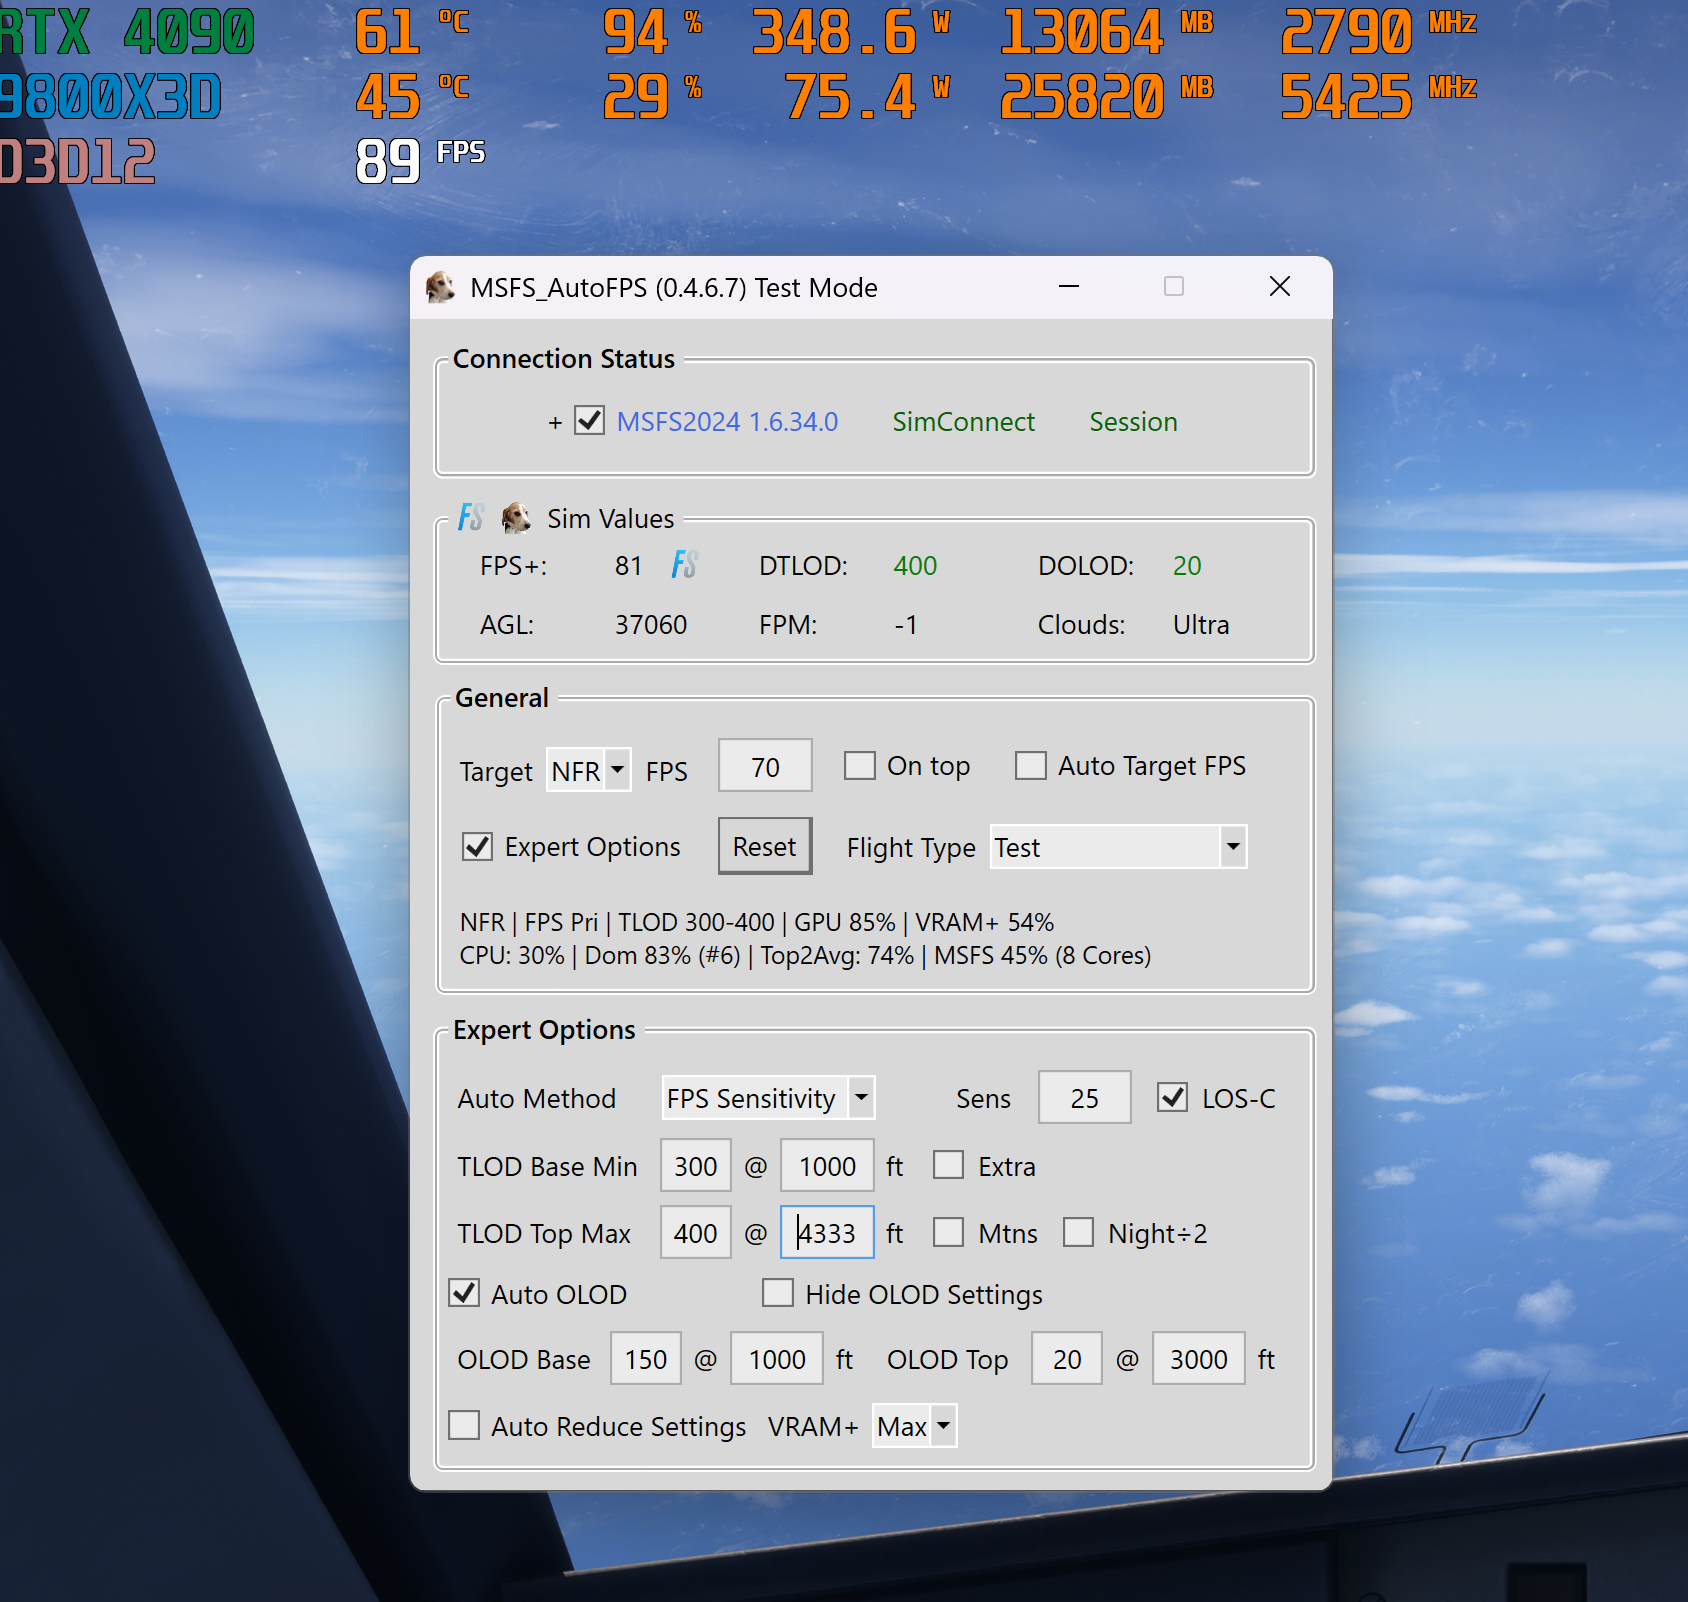
Task: Check the Extra option for TLOD
Action: [949, 1166]
